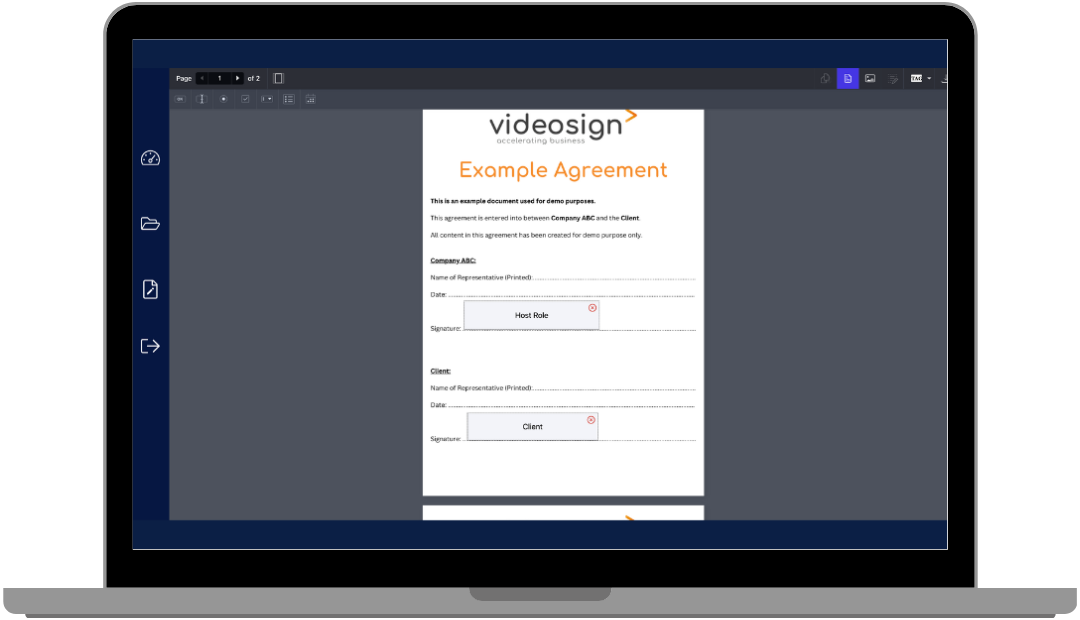1080x620 pixels.
Task: Click the page number input field
Action: tap(220, 78)
